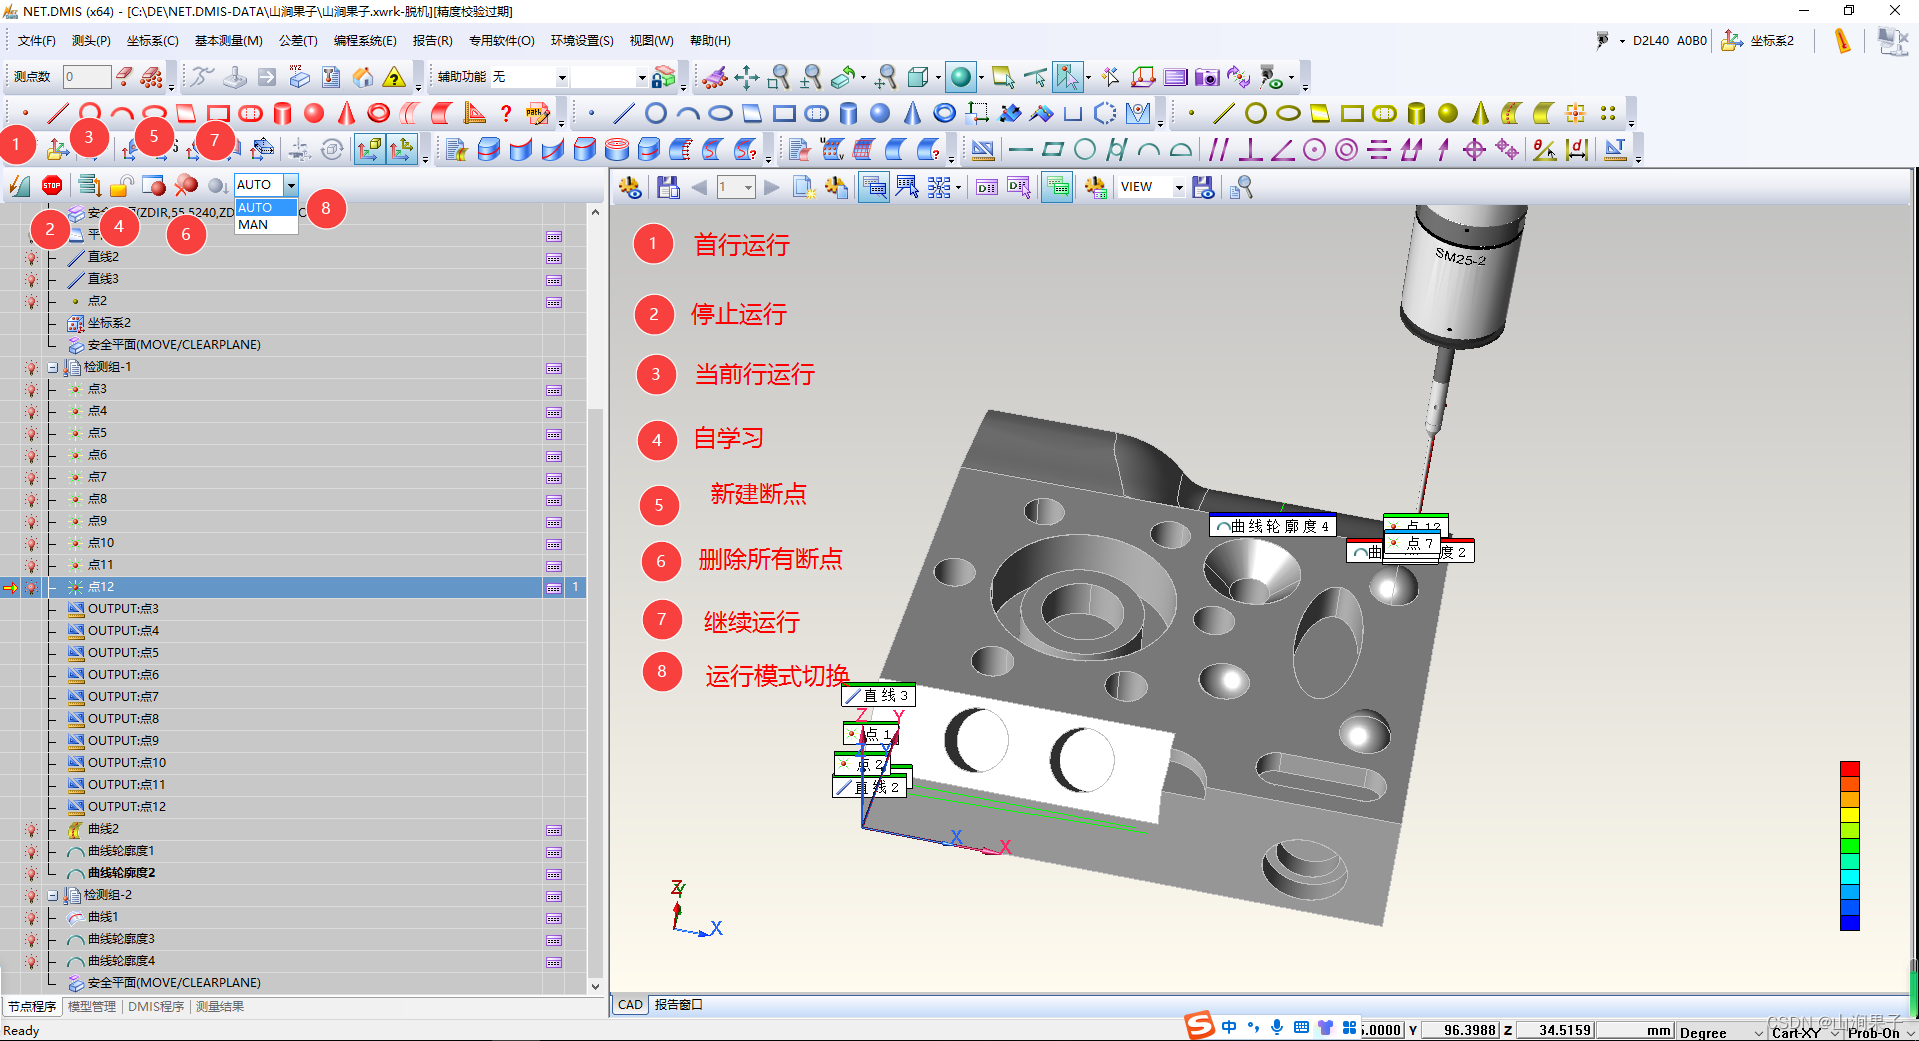This screenshot has width=1919, height=1041.
Task: Toggle the light bulb beside 检测组-1
Action: click(x=32, y=367)
